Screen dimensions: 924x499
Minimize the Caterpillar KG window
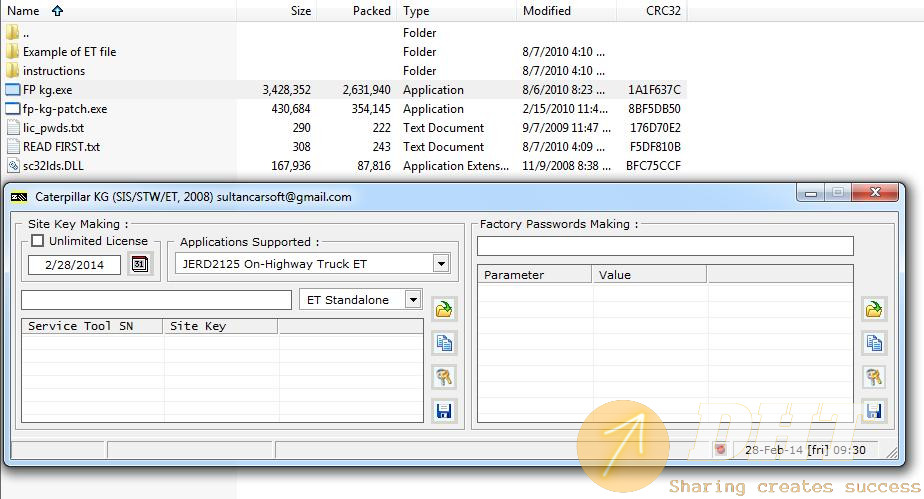[811, 193]
